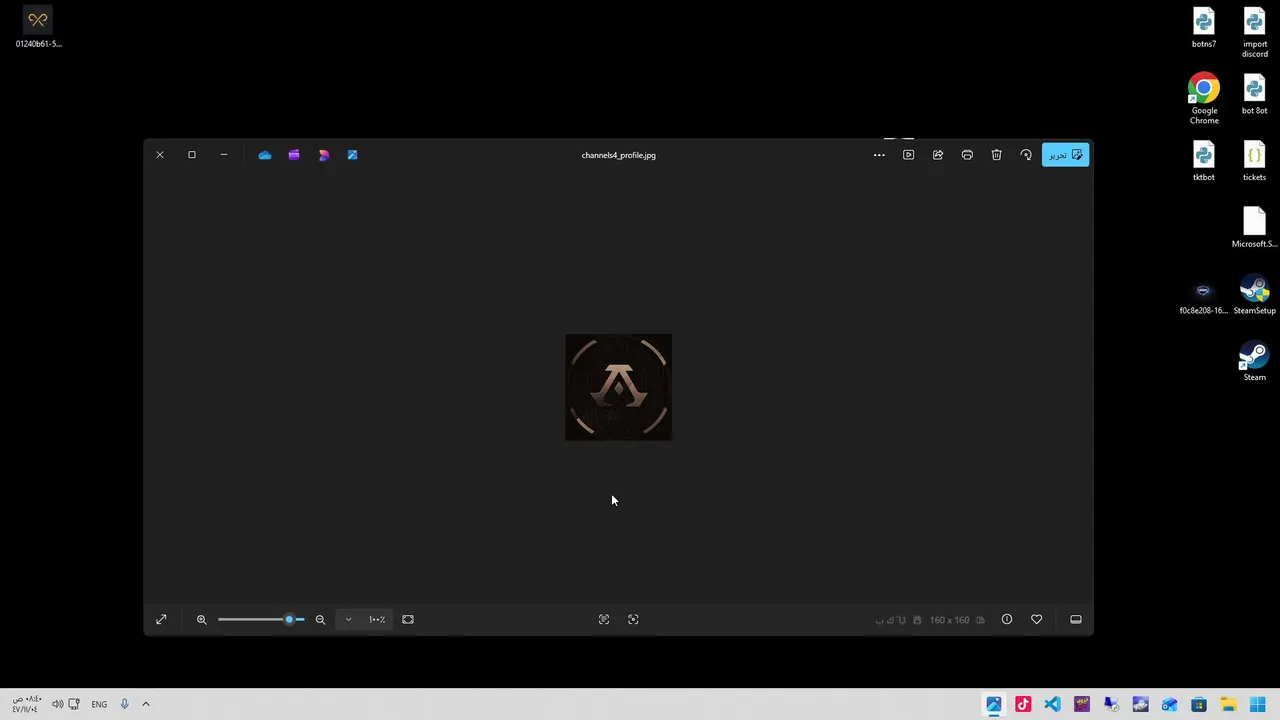The width and height of the screenshot is (1280, 720).
Task: Click the blue image editor app icon
Action: point(352,155)
